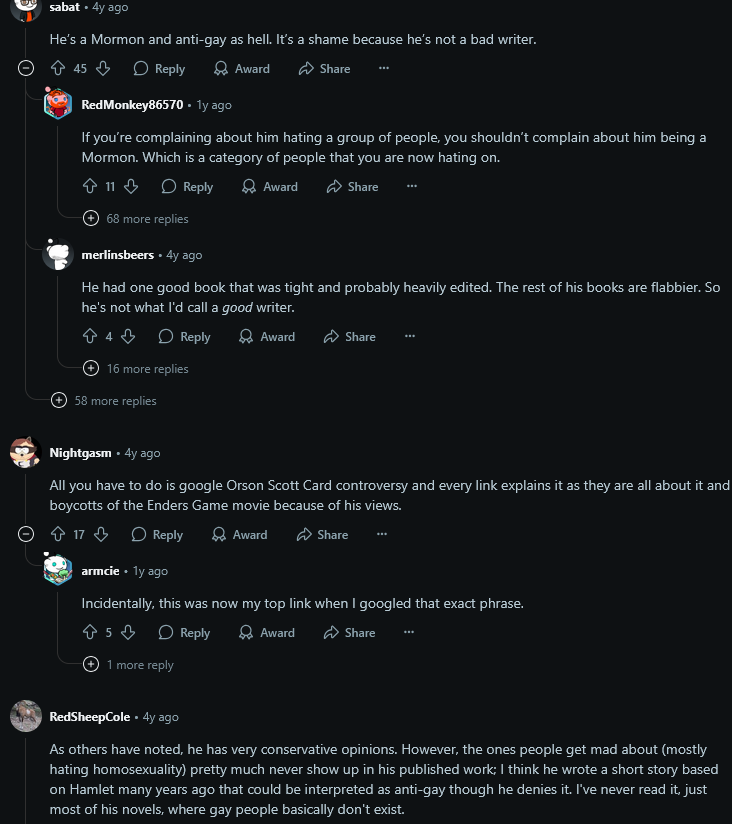Upvote Nightgasm's comment
The width and height of the screenshot is (732, 824).
58,535
